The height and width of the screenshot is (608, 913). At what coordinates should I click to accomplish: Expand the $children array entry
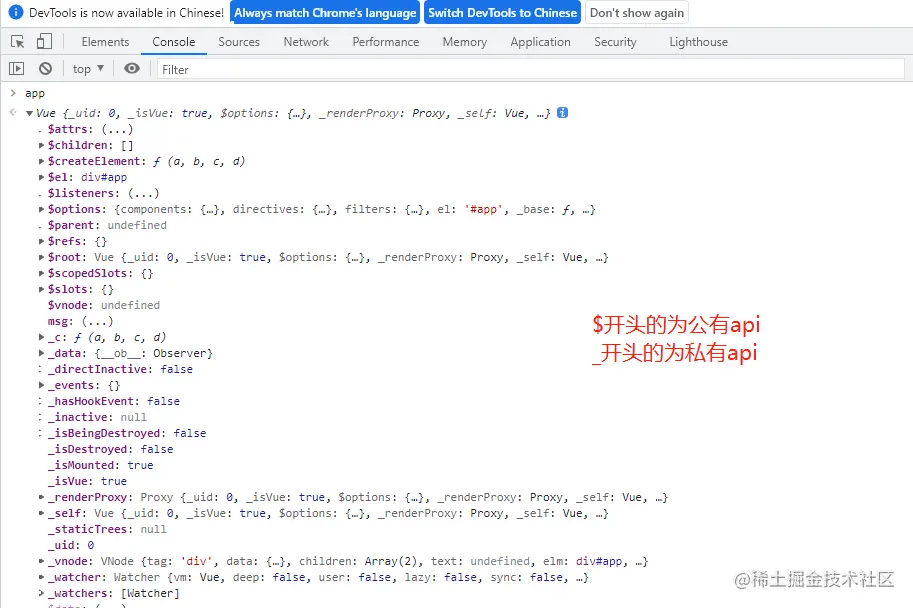pyautogui.click(x=41, y=145)
